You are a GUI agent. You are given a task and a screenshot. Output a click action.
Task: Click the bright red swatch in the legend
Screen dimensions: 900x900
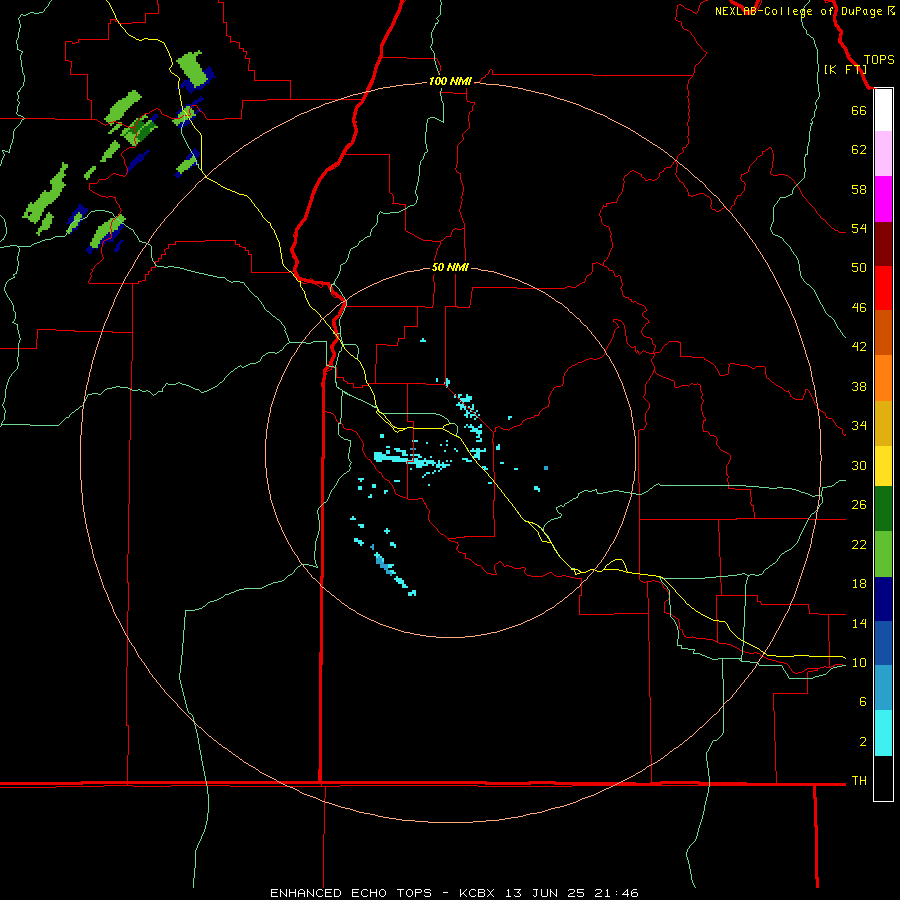(x=883, y=288)
